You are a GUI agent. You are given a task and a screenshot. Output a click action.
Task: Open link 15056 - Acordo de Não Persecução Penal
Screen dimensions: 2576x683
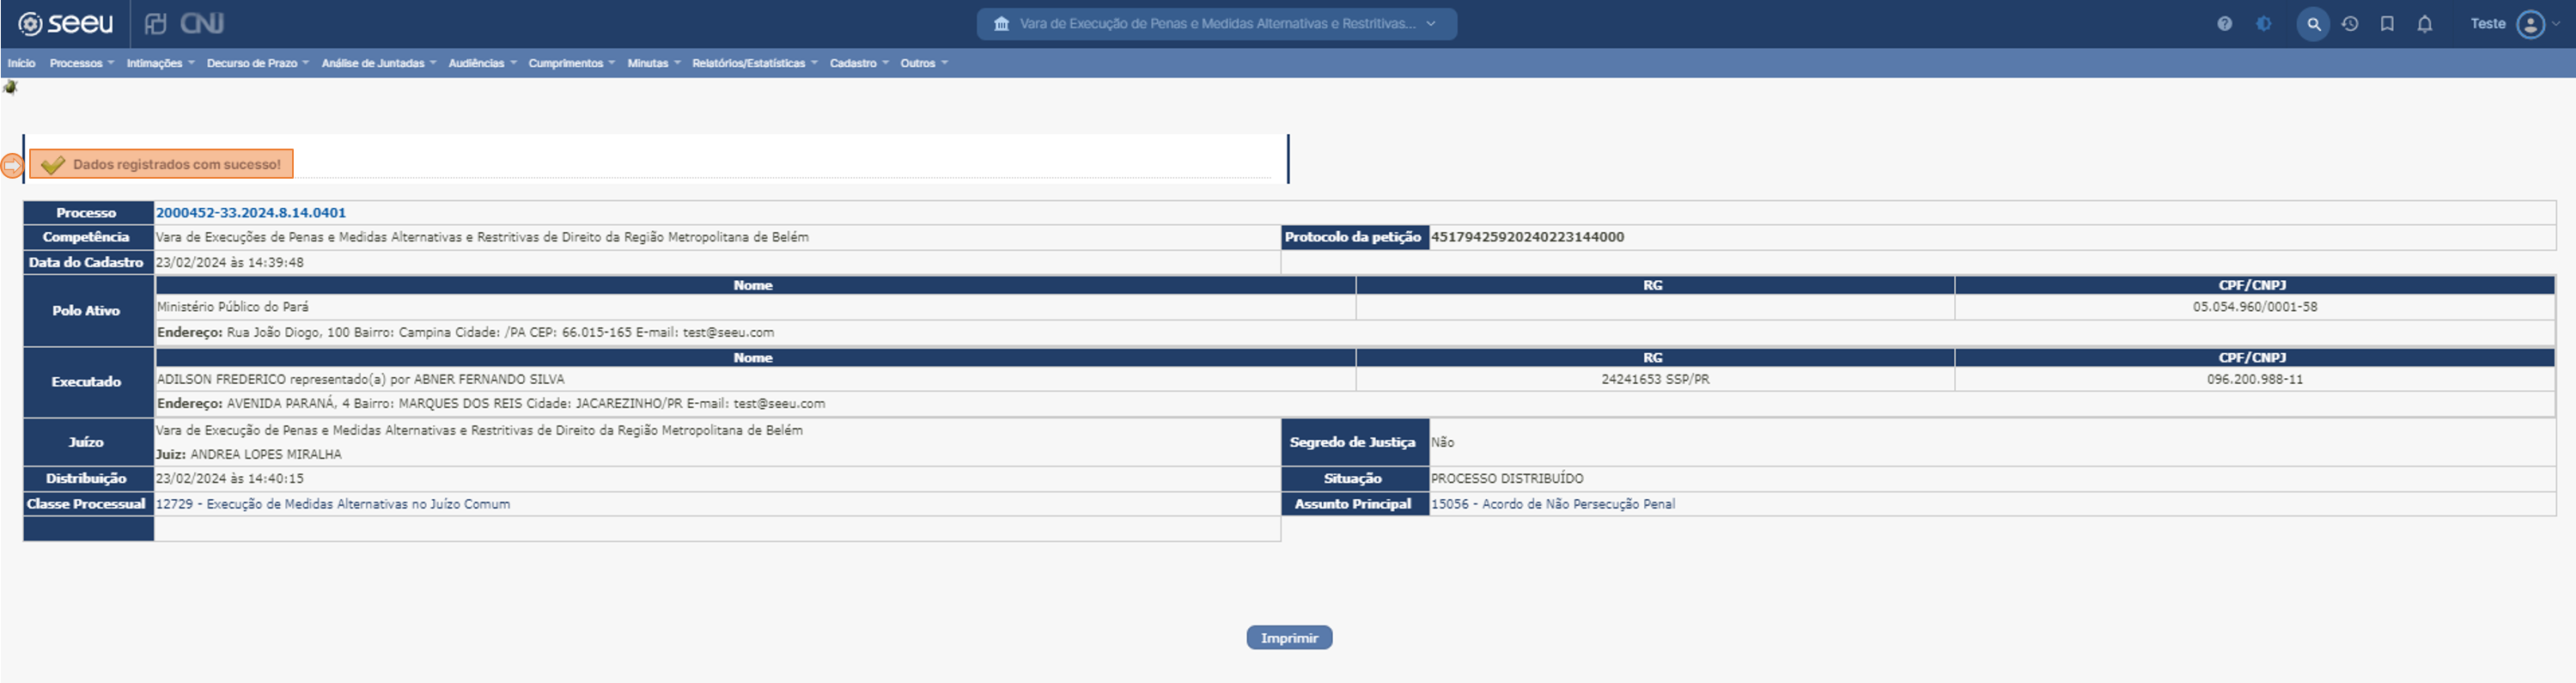(x=1553, y=504)
